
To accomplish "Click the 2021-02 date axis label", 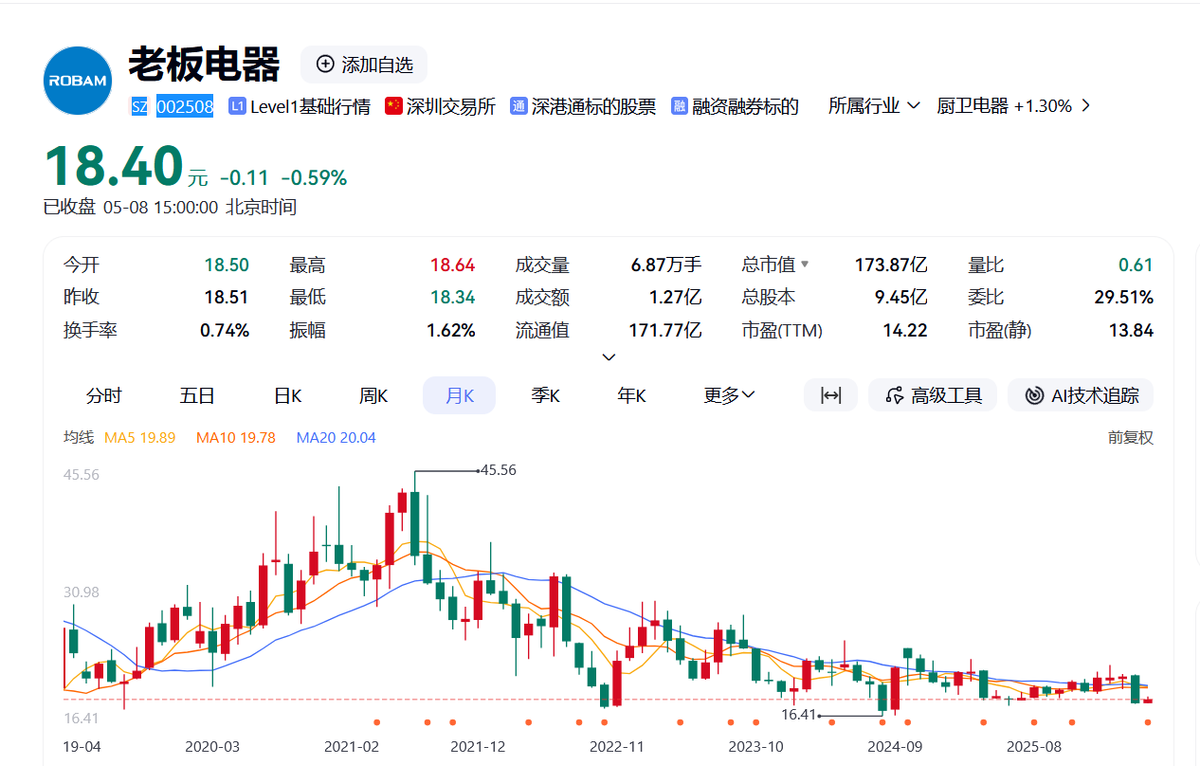I will pos(353,747).
